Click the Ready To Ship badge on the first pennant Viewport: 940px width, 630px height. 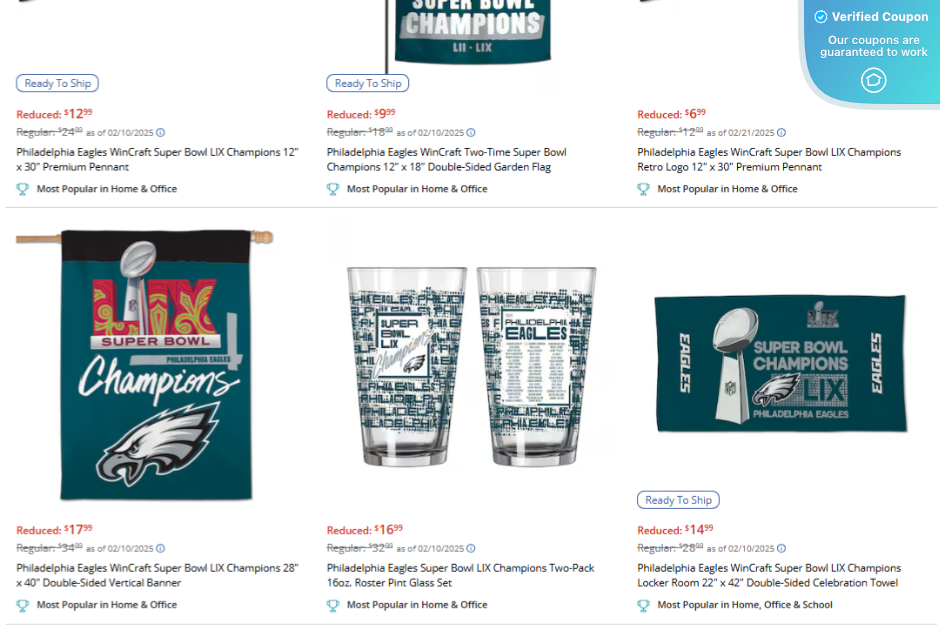tap(57, 83)
